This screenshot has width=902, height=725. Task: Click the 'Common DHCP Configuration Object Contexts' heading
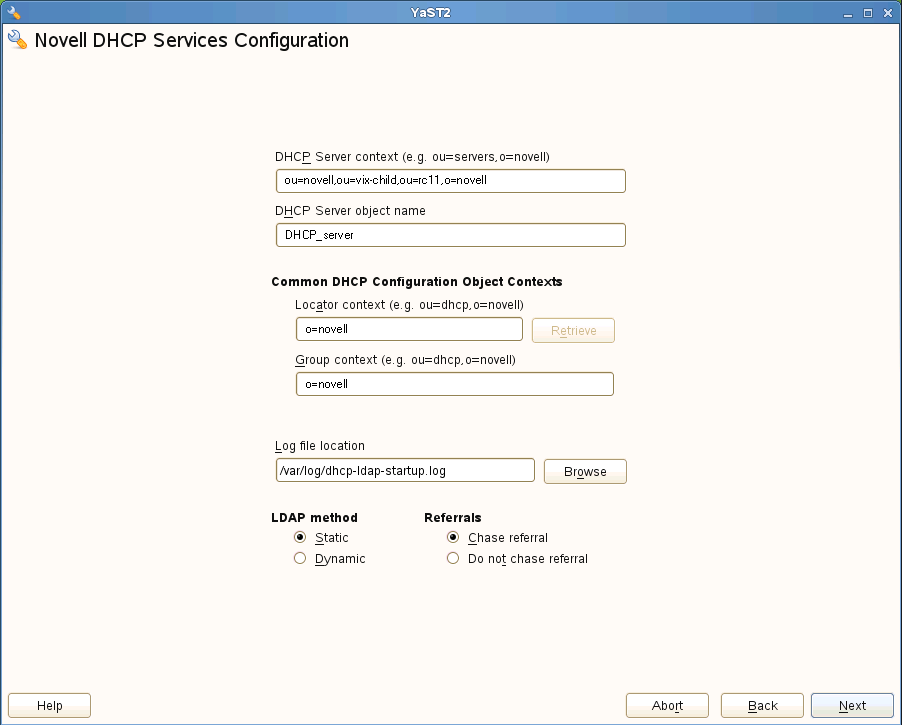(x=416, y=281)
